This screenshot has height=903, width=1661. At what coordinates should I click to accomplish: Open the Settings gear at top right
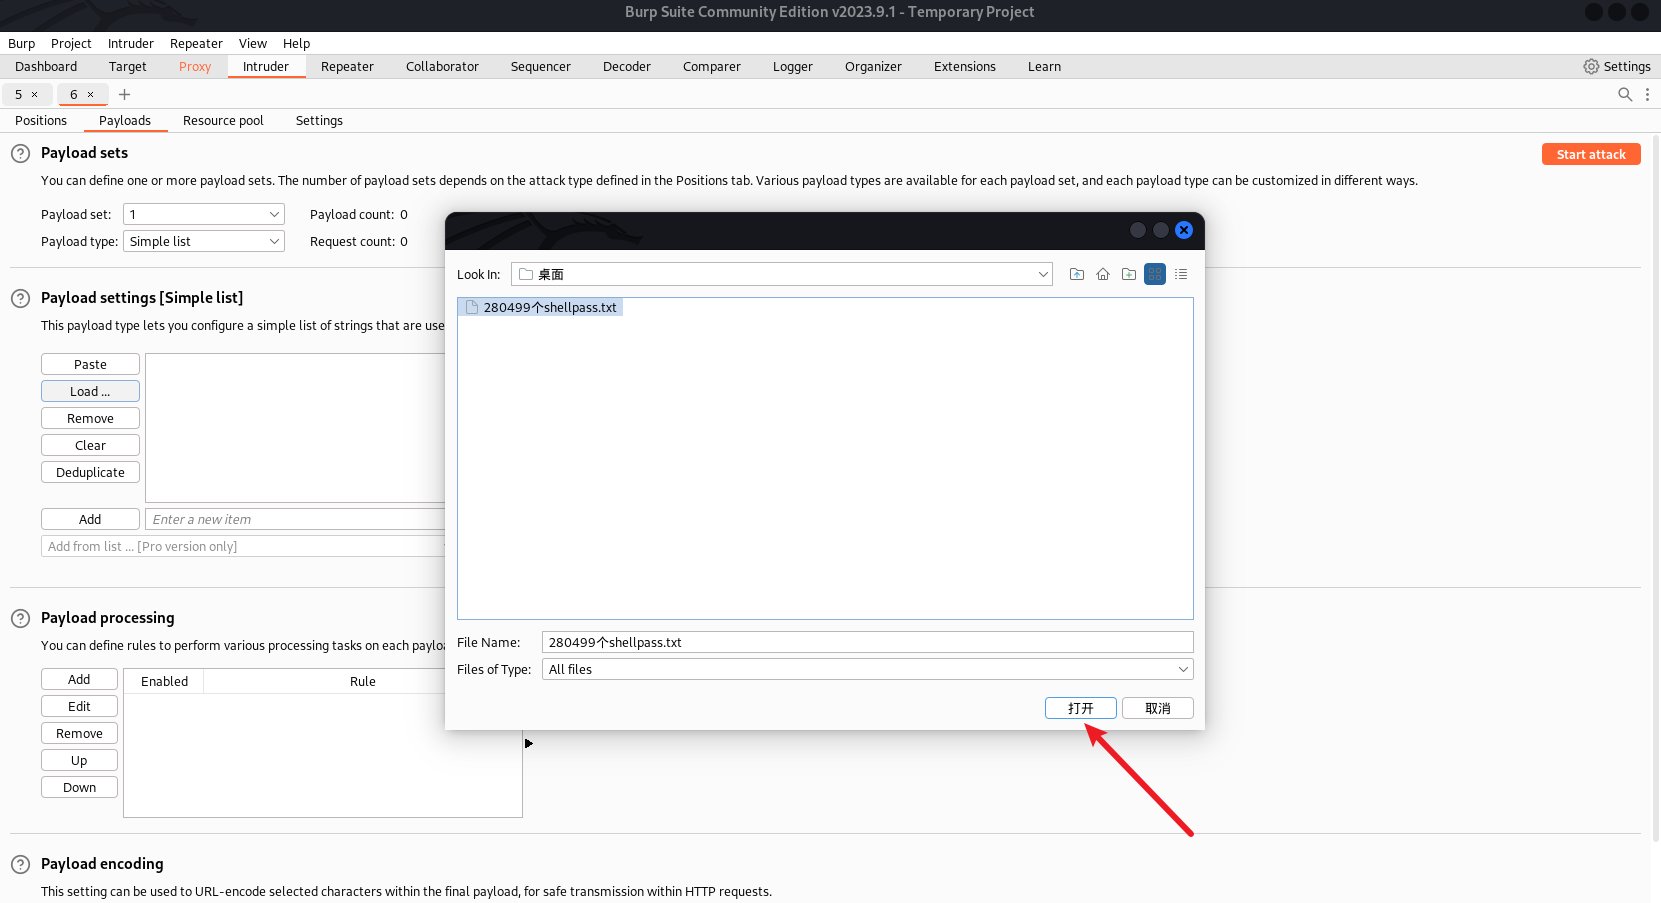(1617, 66)
